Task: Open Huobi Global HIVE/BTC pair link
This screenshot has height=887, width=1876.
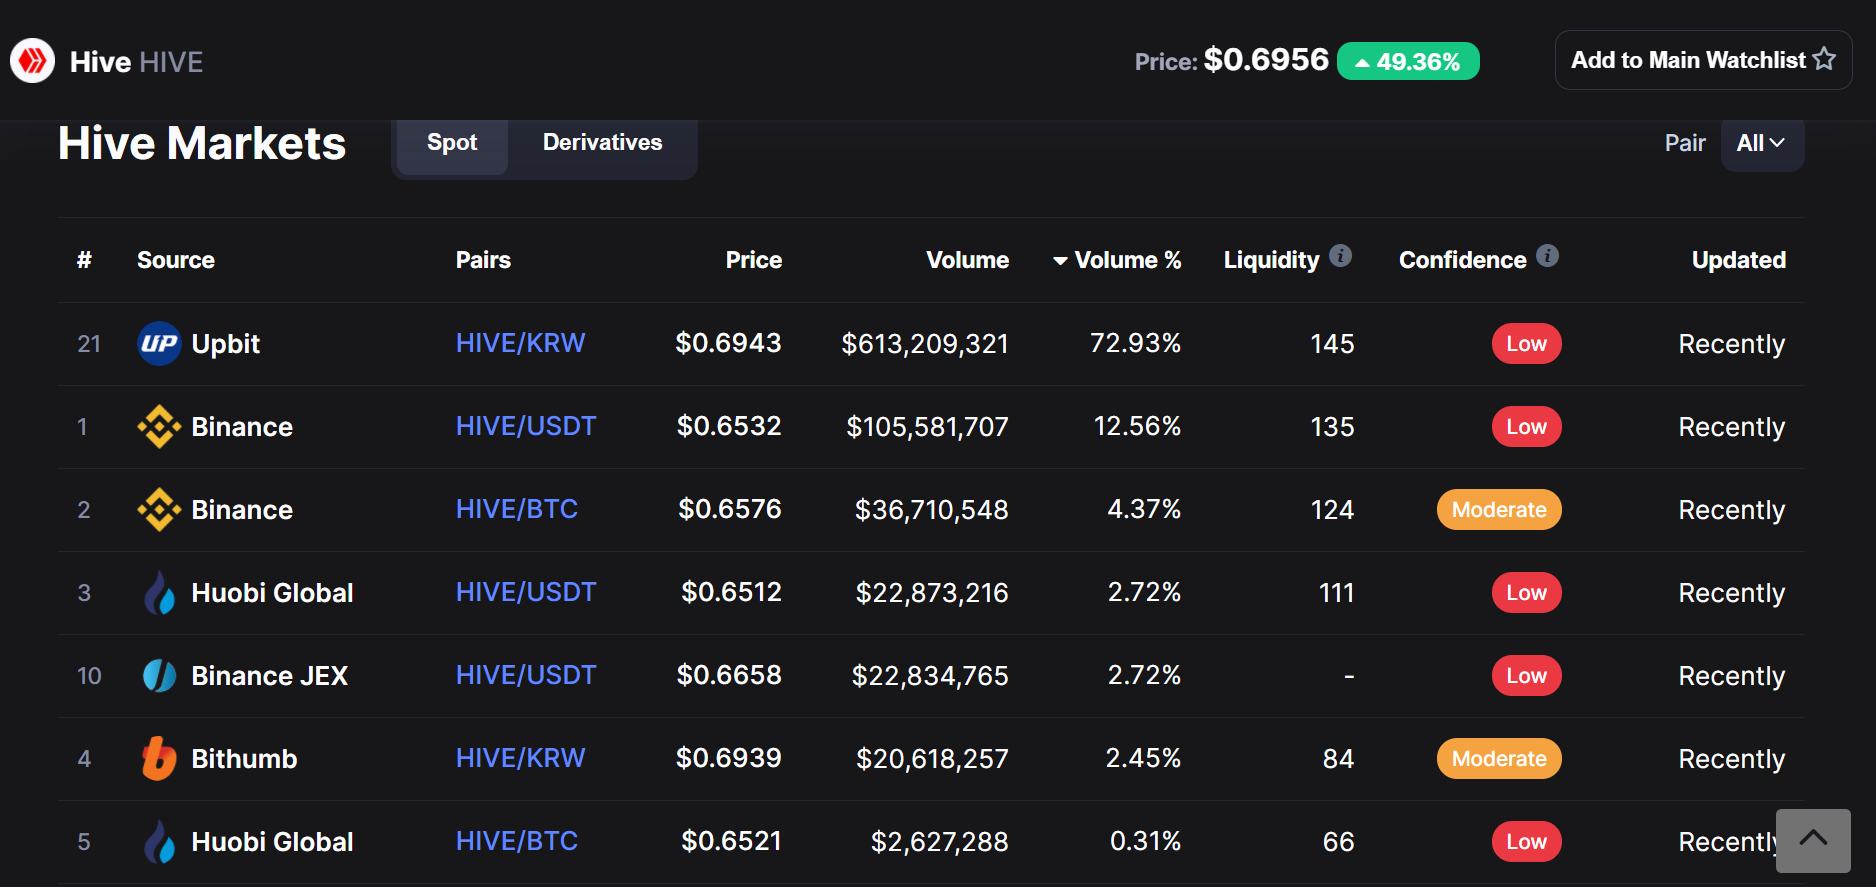Action: (517, 841)
